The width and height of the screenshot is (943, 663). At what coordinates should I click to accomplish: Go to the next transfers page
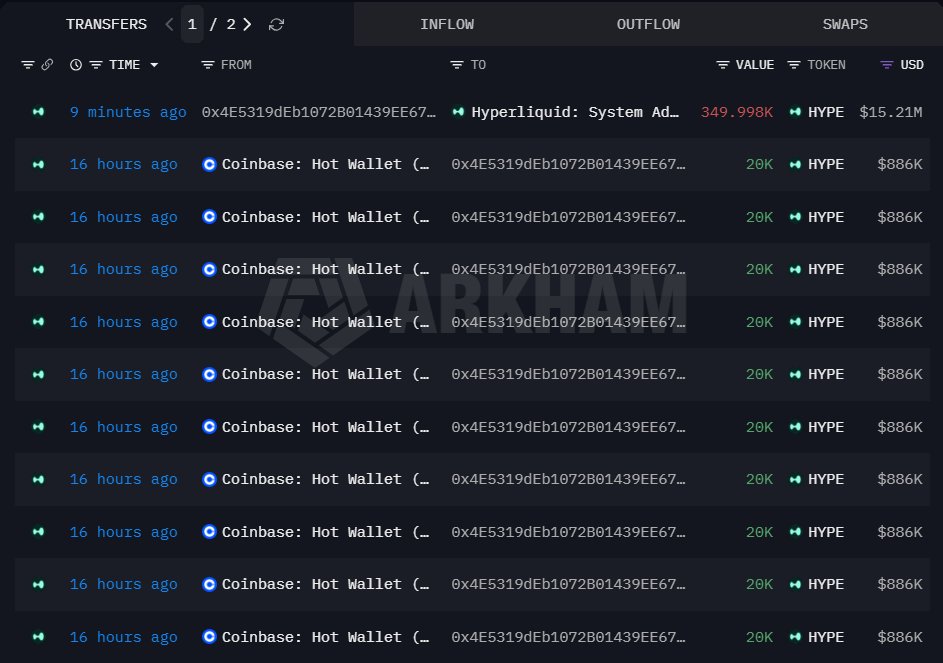tap(247, 24)
